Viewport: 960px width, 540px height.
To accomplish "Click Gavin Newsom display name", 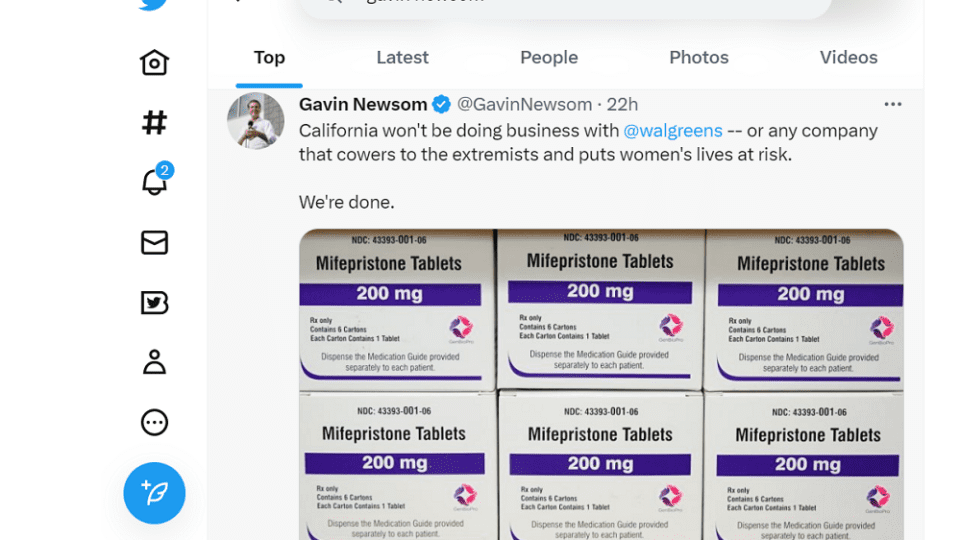I will pos(363,104).
